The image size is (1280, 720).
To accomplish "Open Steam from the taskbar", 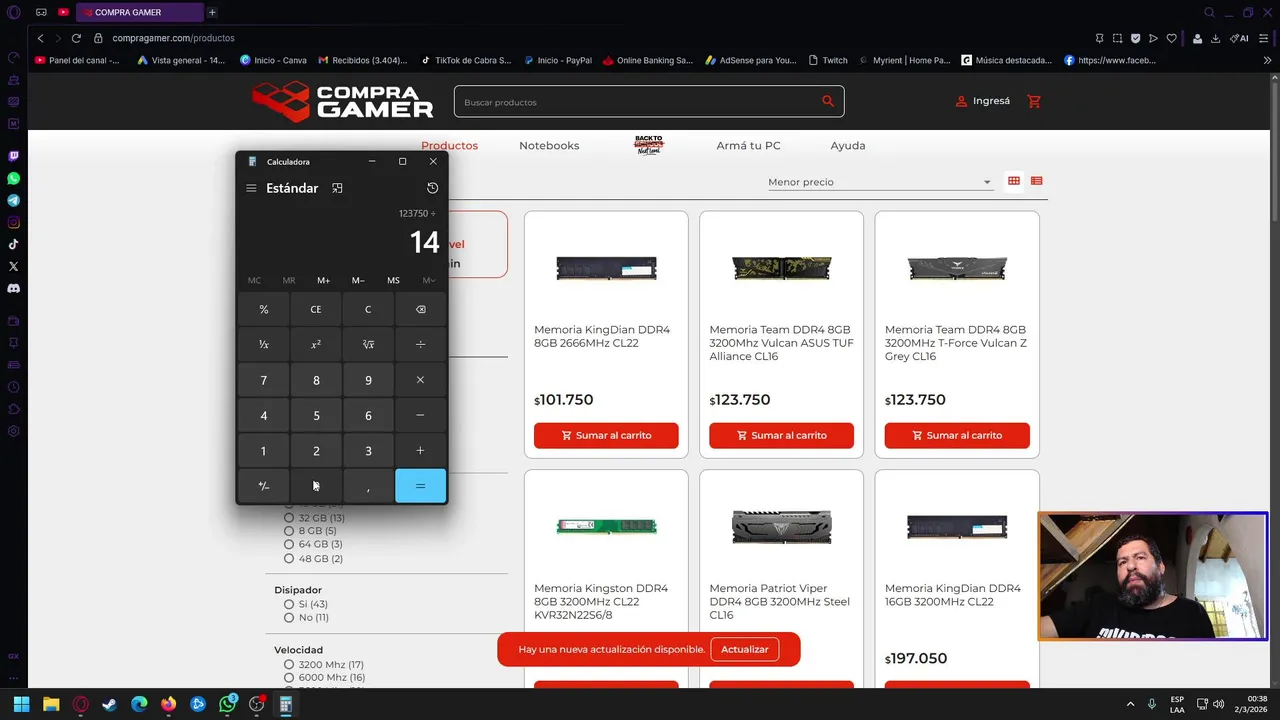I will point(110,704).
